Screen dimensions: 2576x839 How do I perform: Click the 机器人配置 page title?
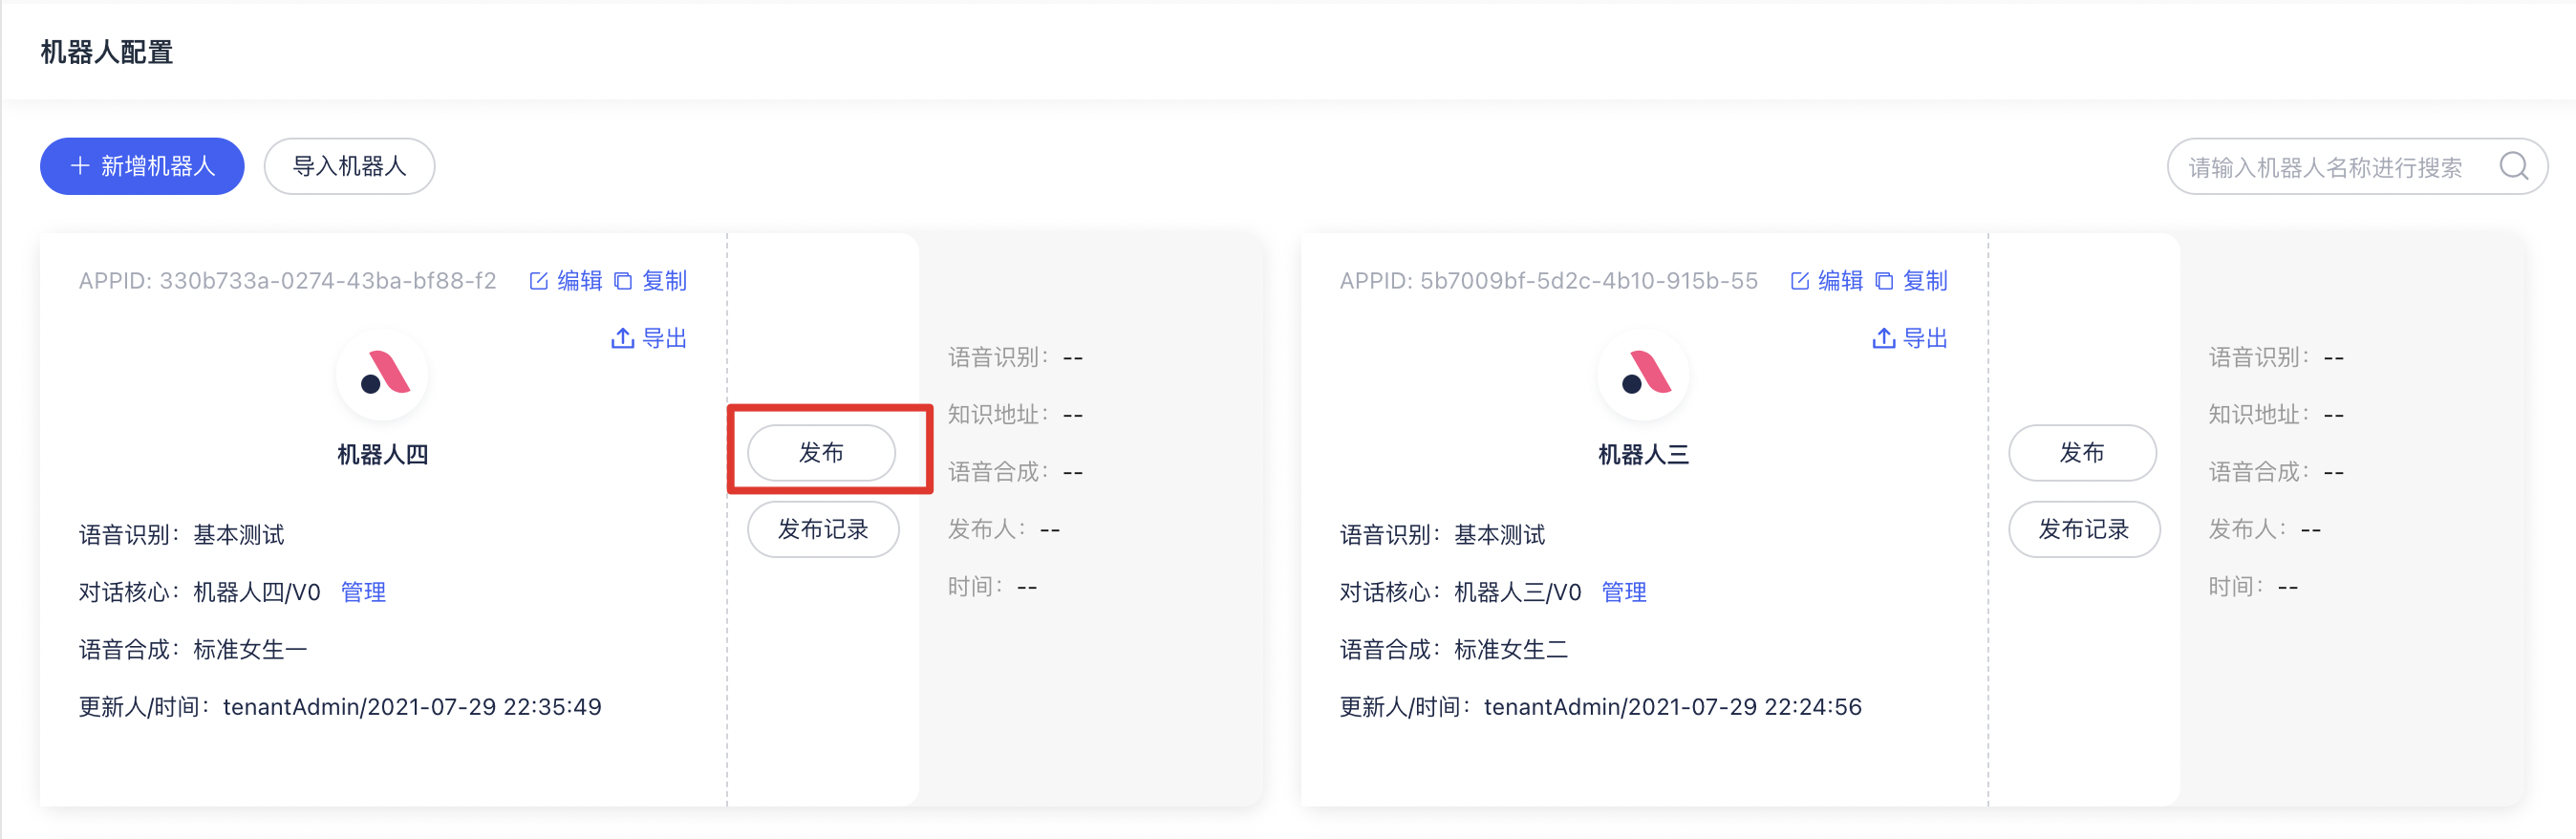[x=107, y=52]
